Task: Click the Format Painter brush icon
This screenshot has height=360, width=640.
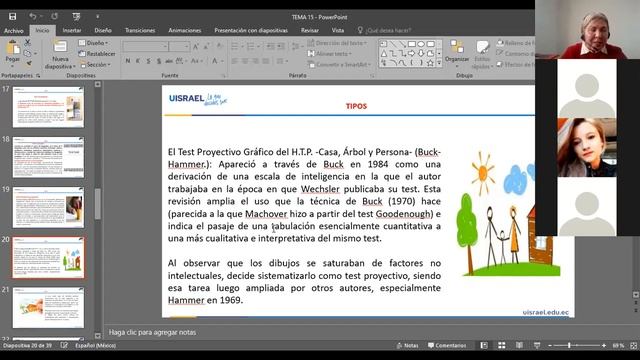Action: [29, 64]
